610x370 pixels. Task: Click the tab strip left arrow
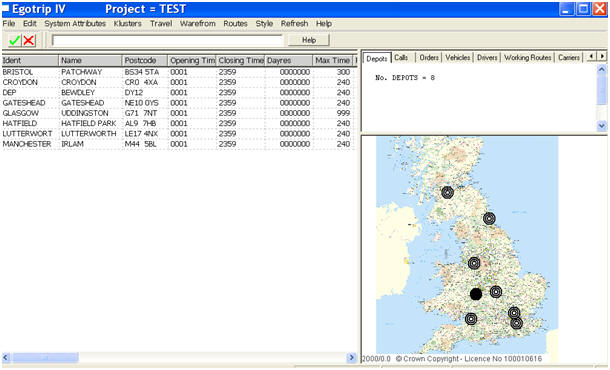pos(592,56)
